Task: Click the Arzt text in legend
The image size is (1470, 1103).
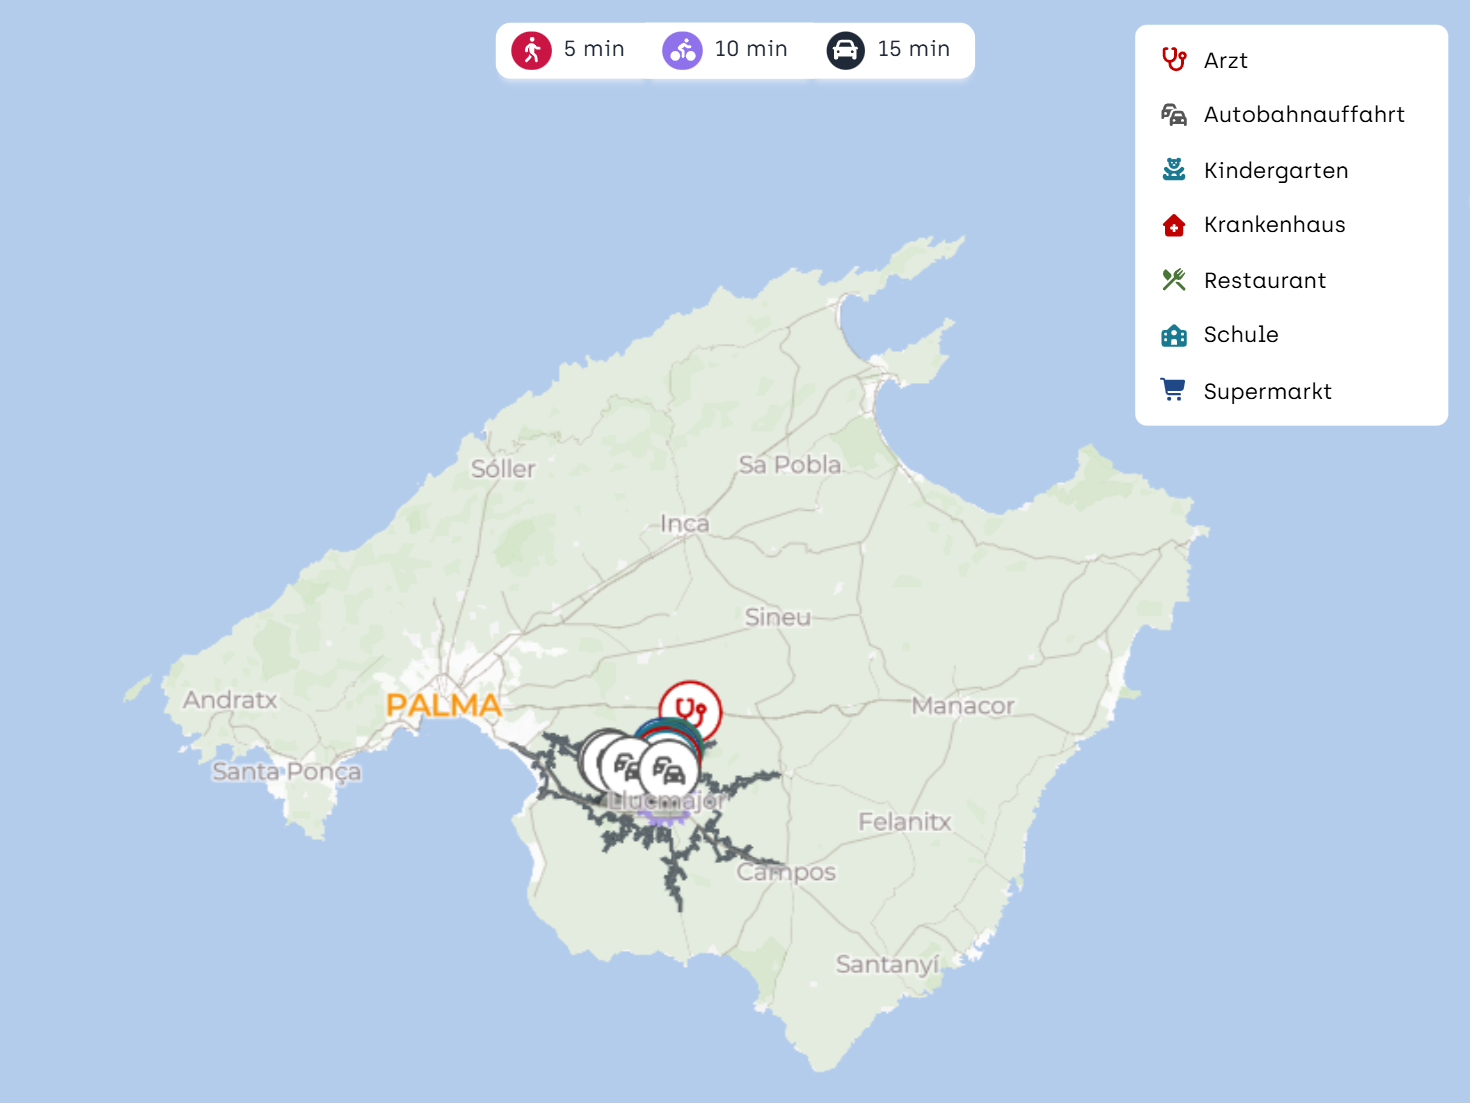Action: click(1225, 61)
